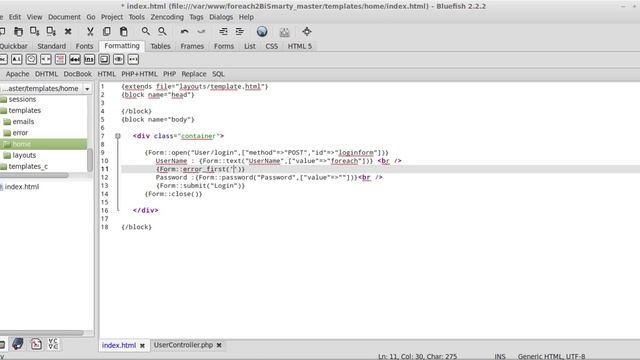
Task: Click the A.I acronym formatting icon
Action: 16,60
